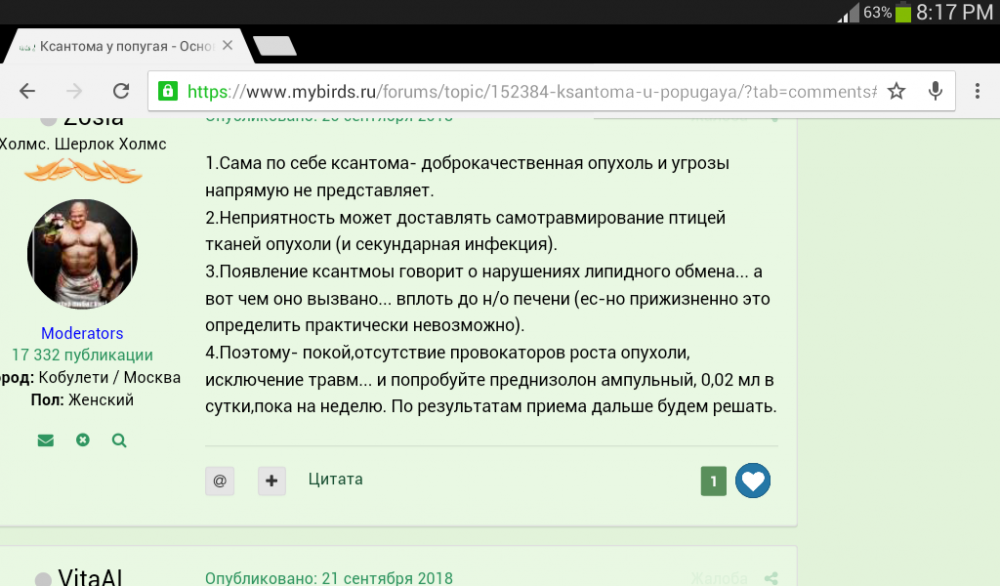Mention user with the @ button
This screenshot has height=586, width=1000.
[x=220, y=481]
